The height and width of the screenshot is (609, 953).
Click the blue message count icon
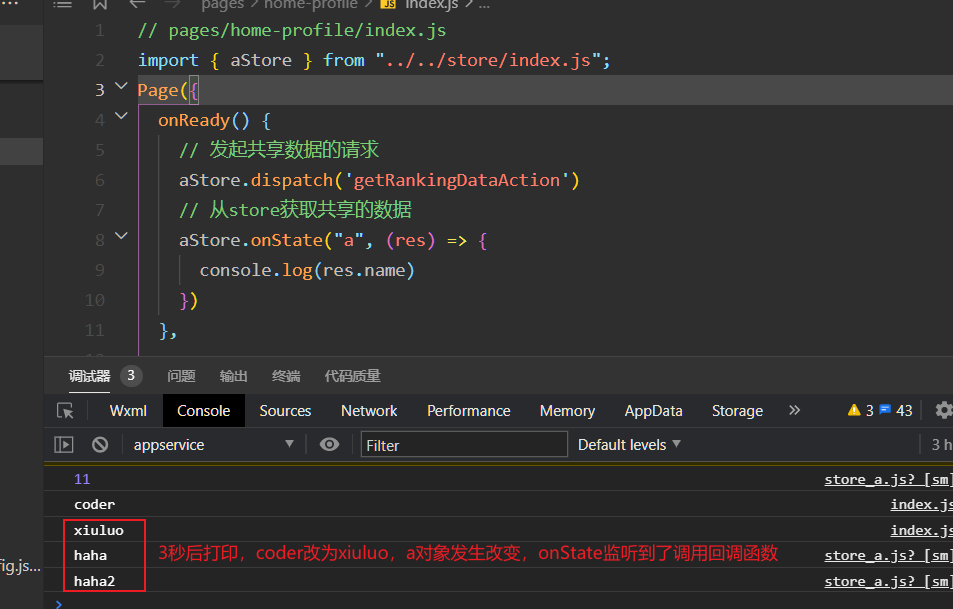pos(885,411)
